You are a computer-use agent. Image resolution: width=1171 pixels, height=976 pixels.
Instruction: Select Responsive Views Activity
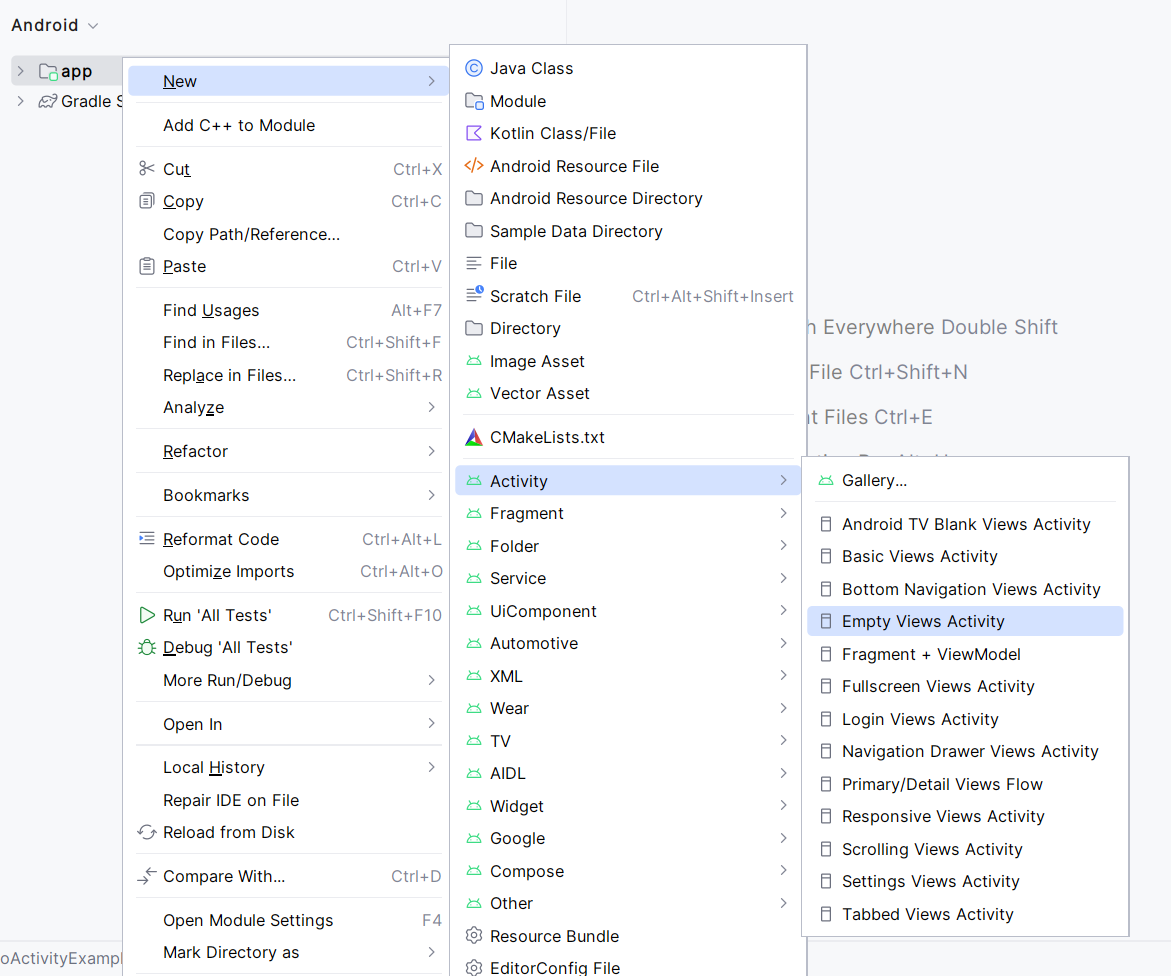point(965,816)
